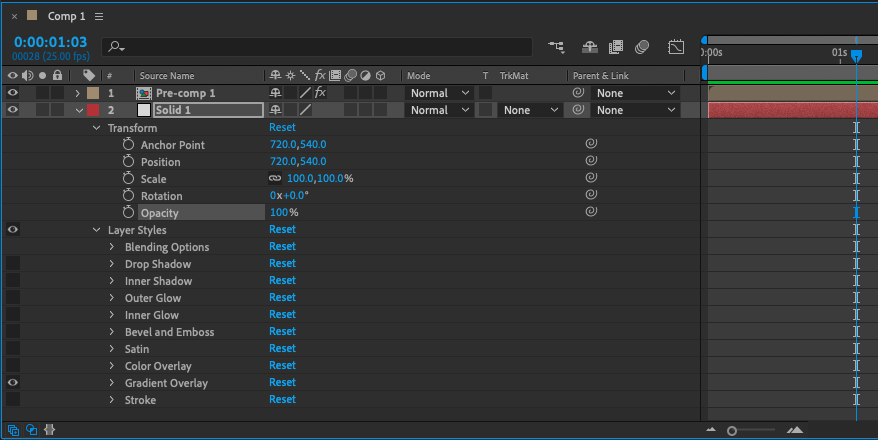Click the Parent & Link column header

click(600, 76)
